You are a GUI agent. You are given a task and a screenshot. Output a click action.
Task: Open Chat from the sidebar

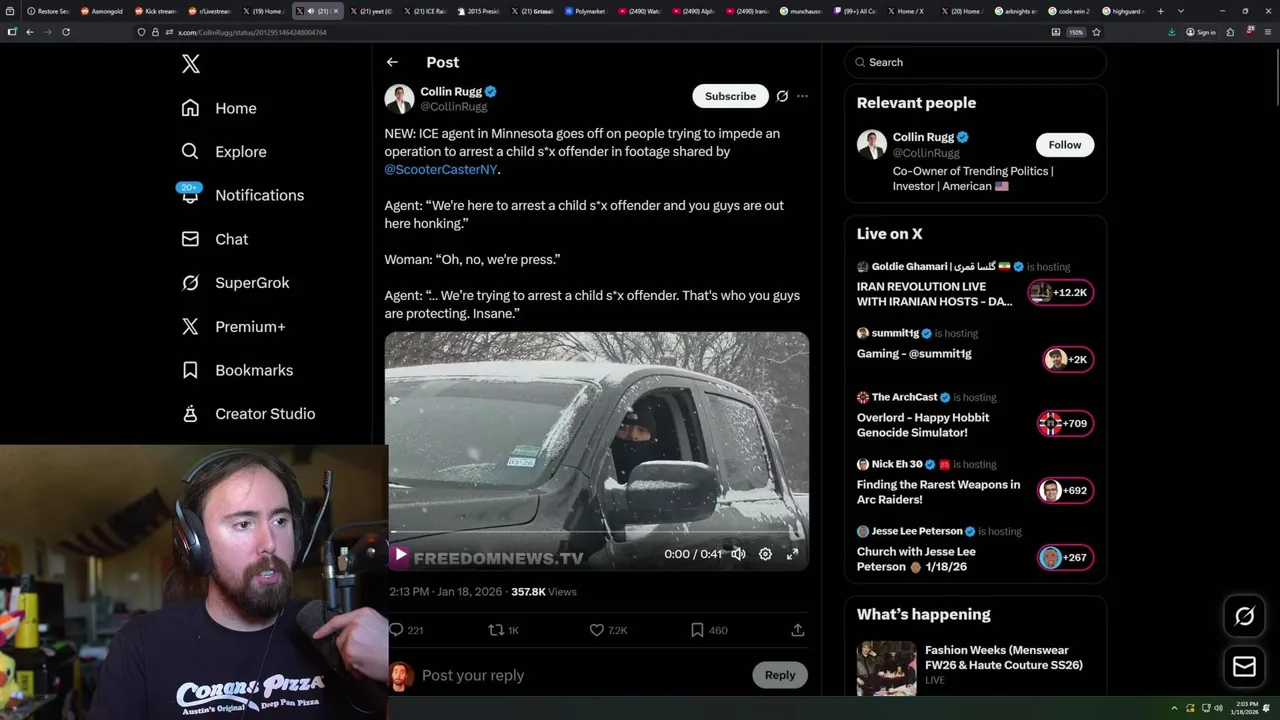tap(214, 239)
